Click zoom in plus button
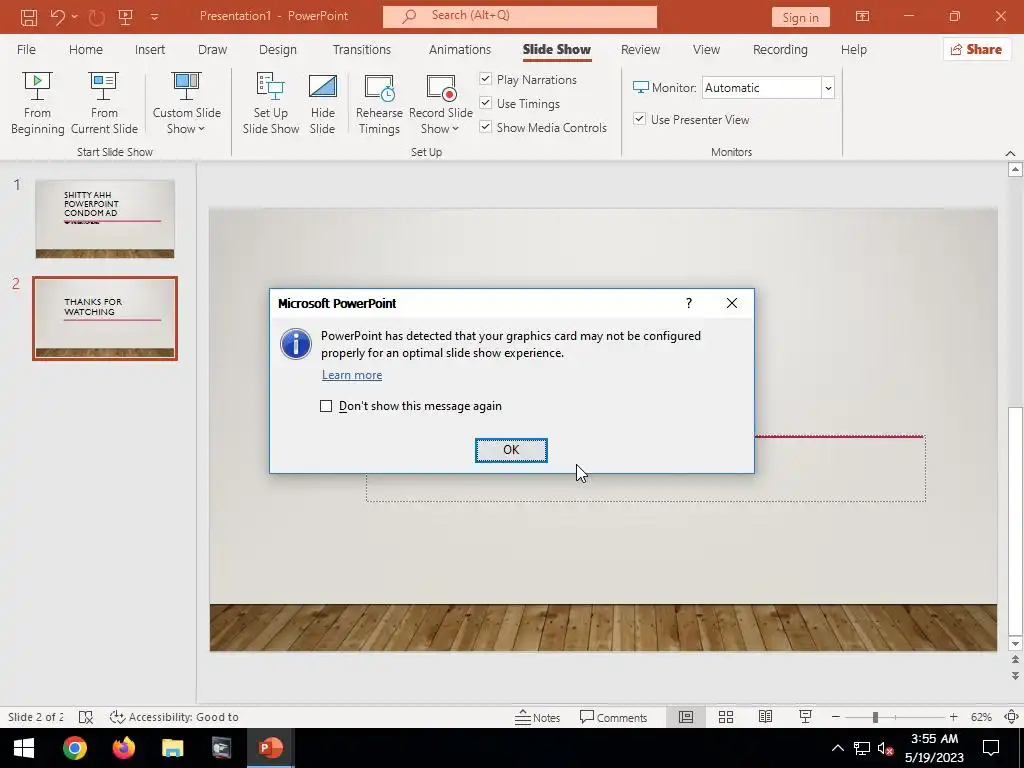 tap(953, 717)
